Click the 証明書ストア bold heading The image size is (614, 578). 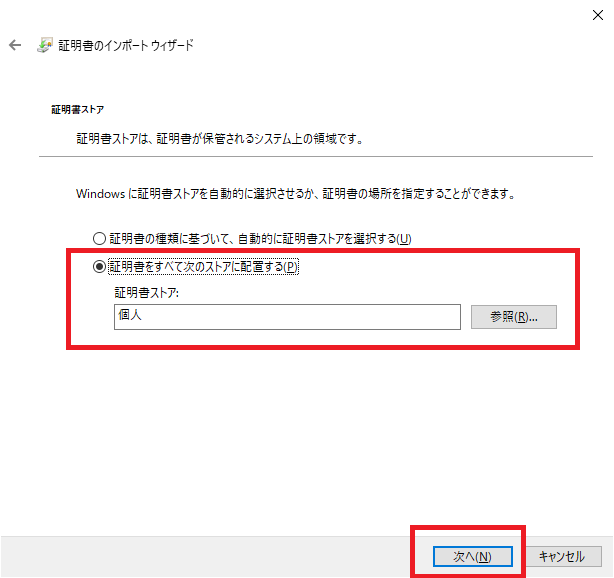tap(78, 110)
